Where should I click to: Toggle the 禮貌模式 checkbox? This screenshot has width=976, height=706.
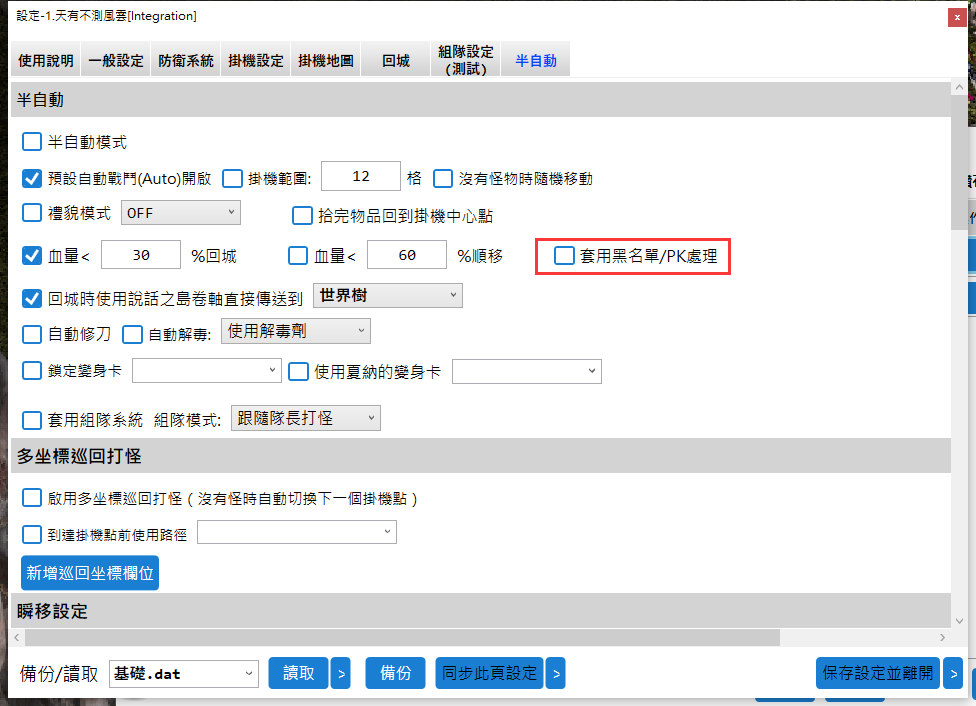pos(32,213)
